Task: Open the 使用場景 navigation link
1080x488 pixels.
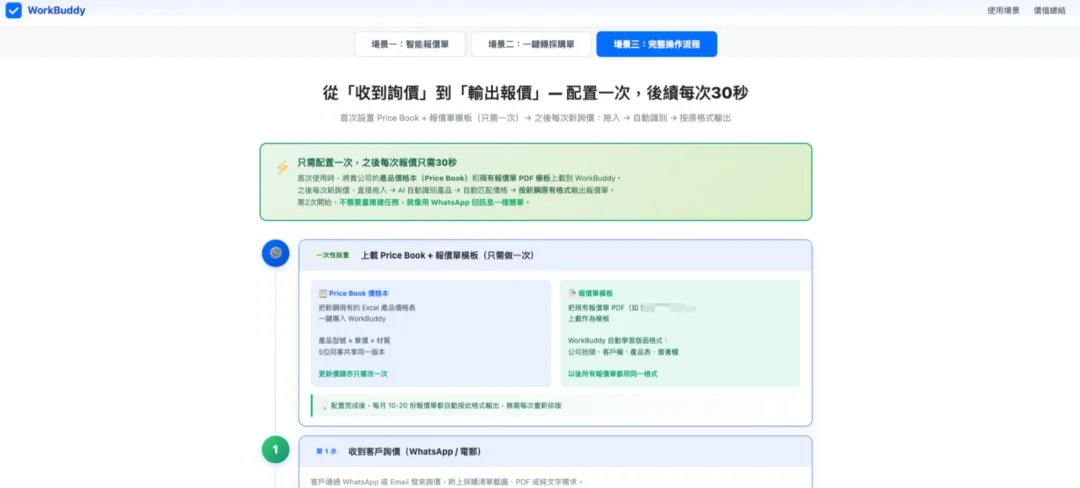Action: point(1004,11)
